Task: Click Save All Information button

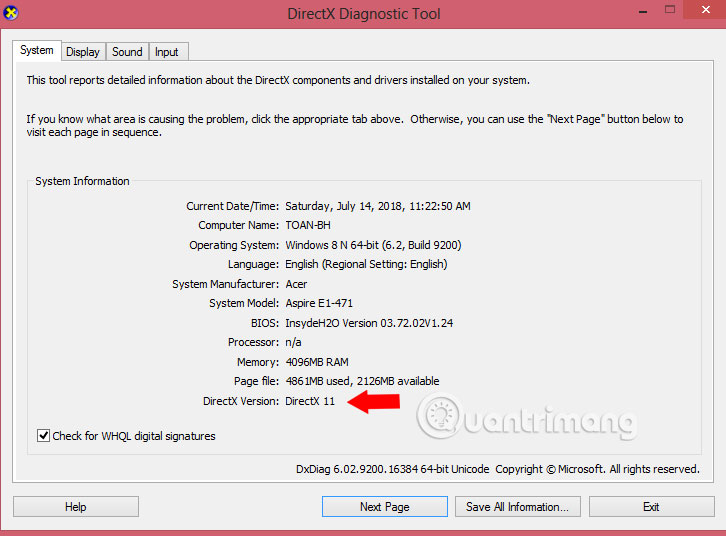Action: coord(517,507)
